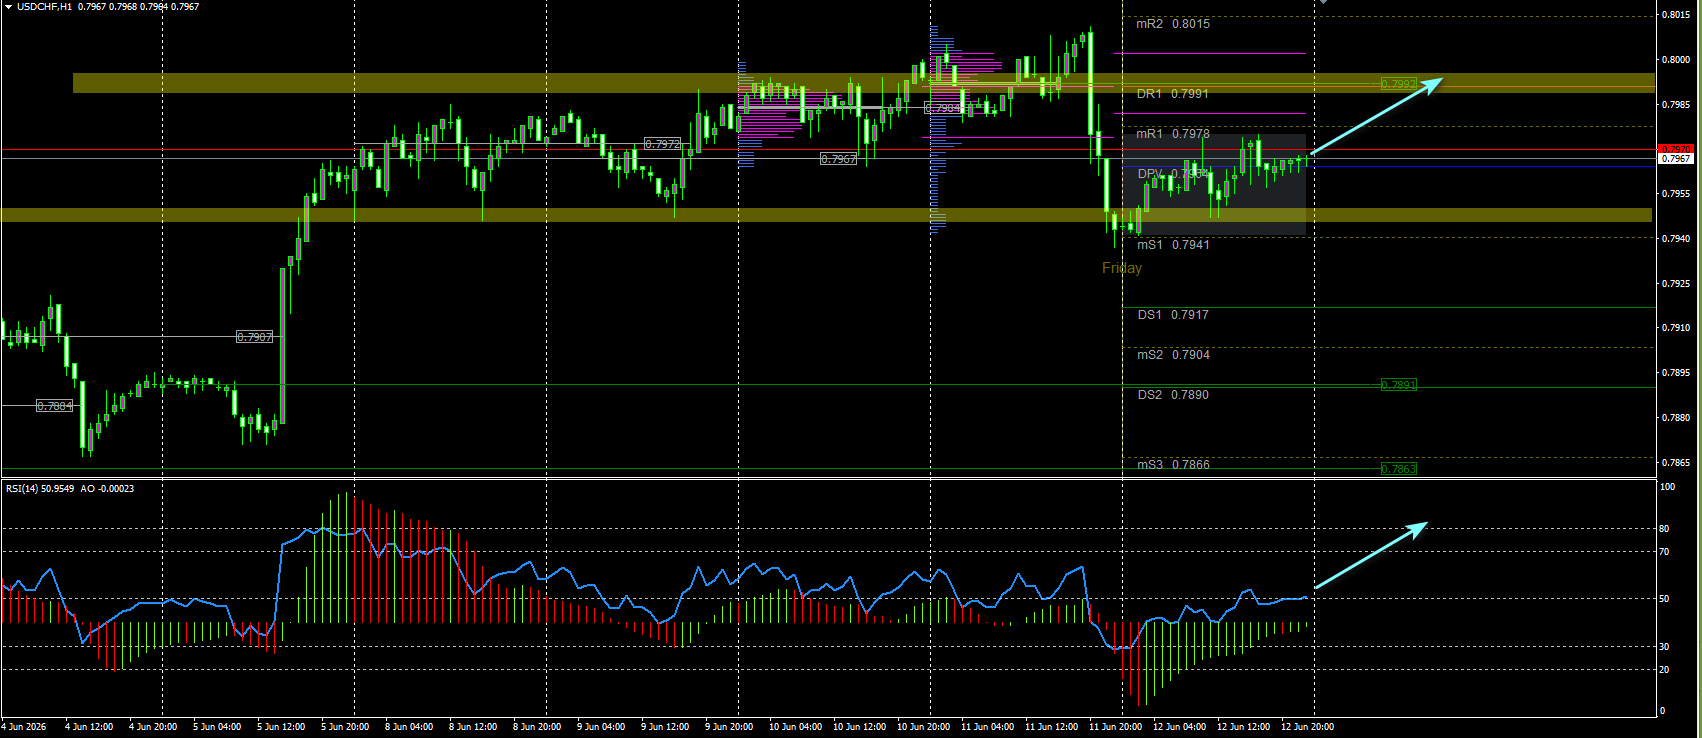Screen dimensions: 1702x738
Task: Select the mS1 0.7941 support label
Action: pos(1172,245)
